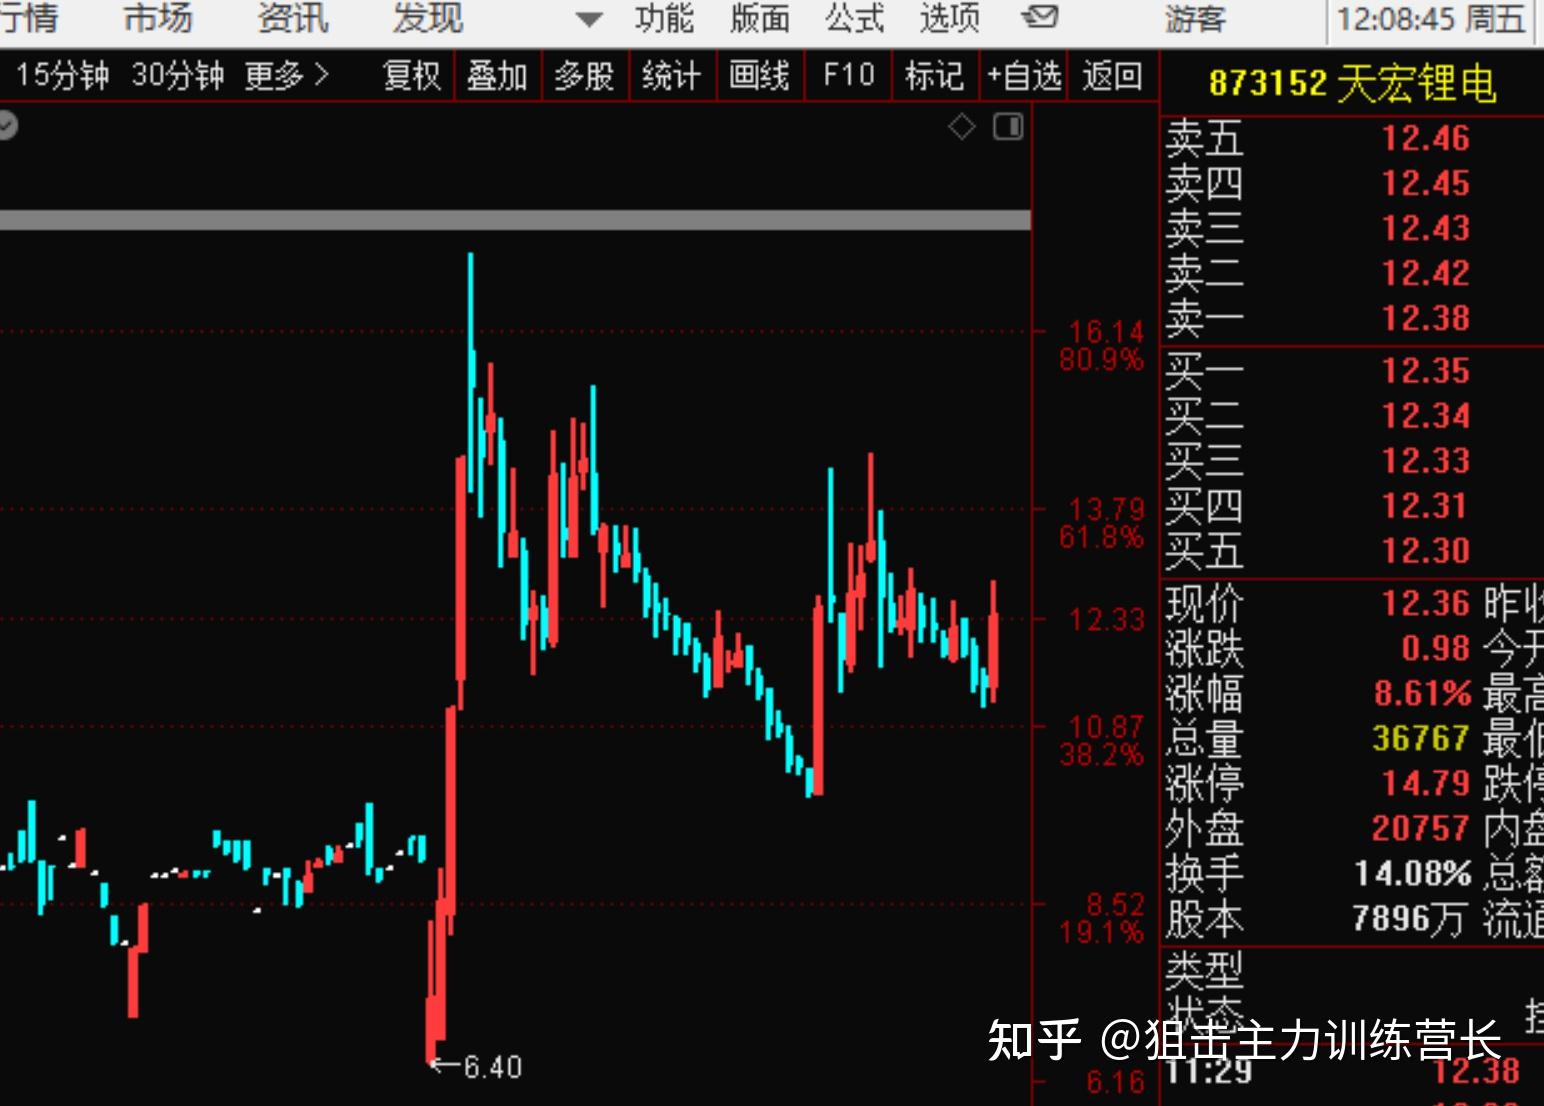1544x1106 pixels.
Task: Click the circular icon at chart top-left
Action: pyautogui.click(x=10, y=126)
